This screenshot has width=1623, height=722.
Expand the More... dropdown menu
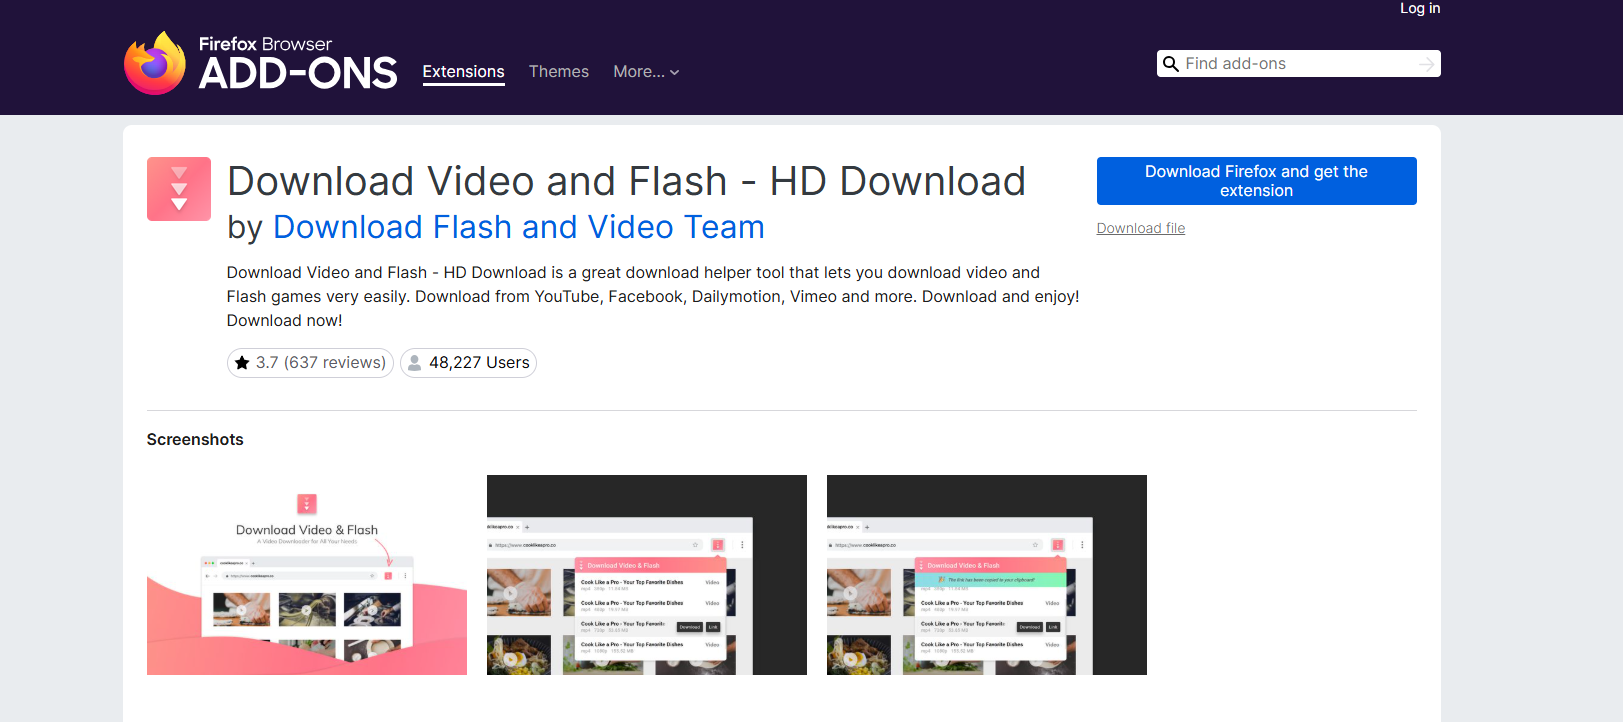point(646,72)
